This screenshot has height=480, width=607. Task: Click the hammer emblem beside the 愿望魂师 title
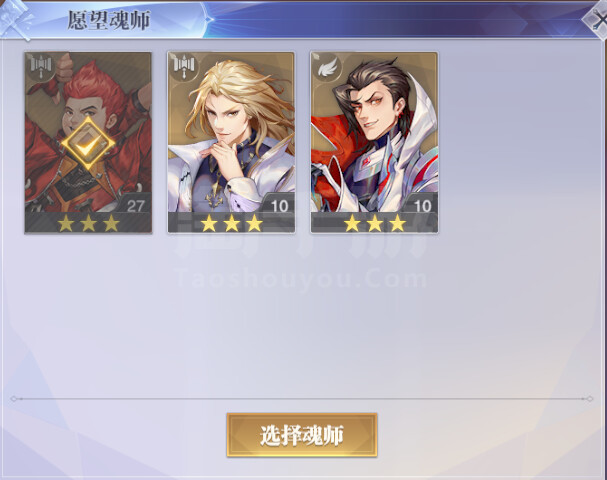[x=16, y=20]
